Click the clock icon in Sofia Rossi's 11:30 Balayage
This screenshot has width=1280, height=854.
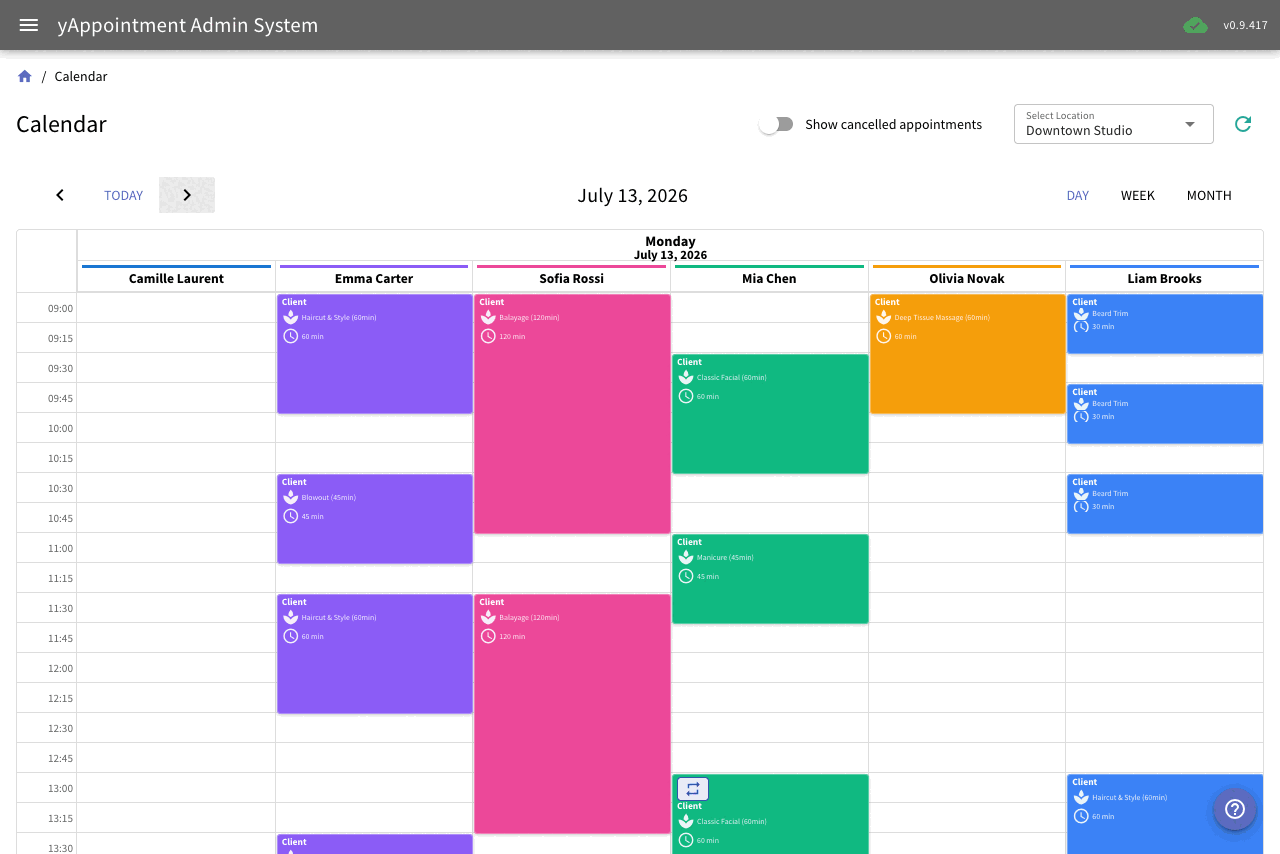tap(488, 636)
